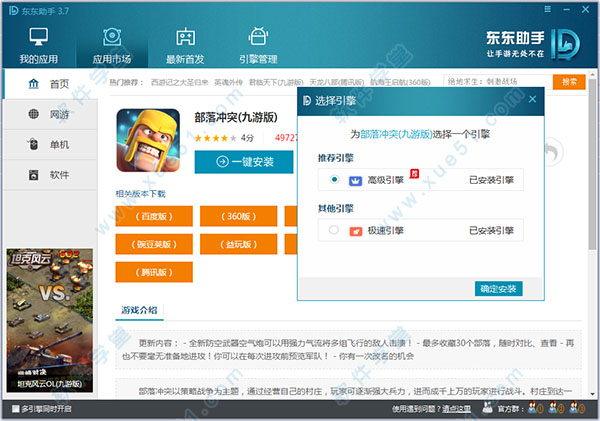
Task: Open the 最新首发 tab
Action: [185, 46]
